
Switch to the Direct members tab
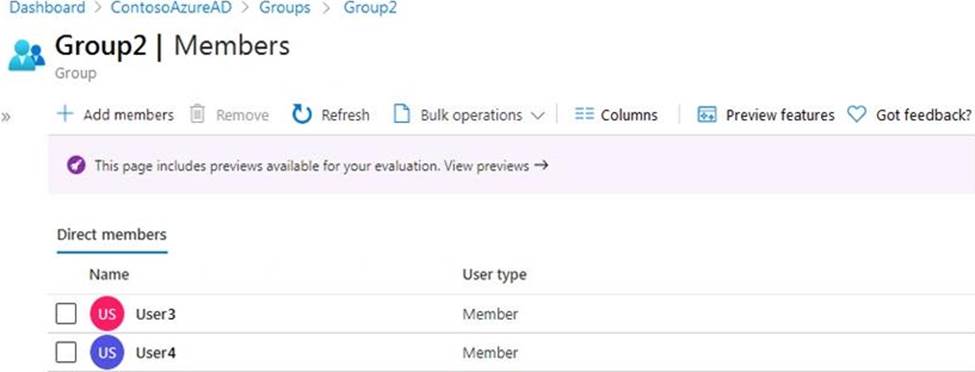[x=112, y=235]
